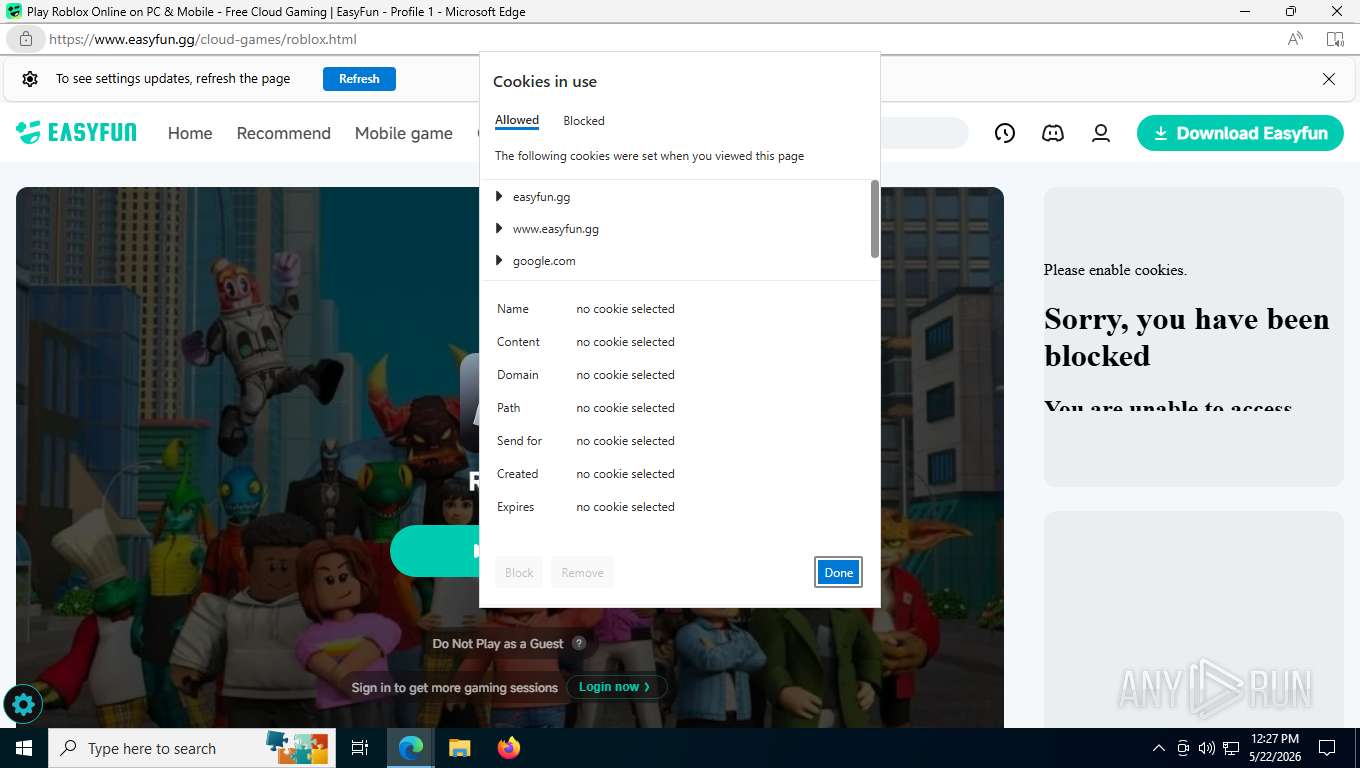Open Microsoft Edge taskbar icon
This screenshot has height=768, width=1360.
411,748
